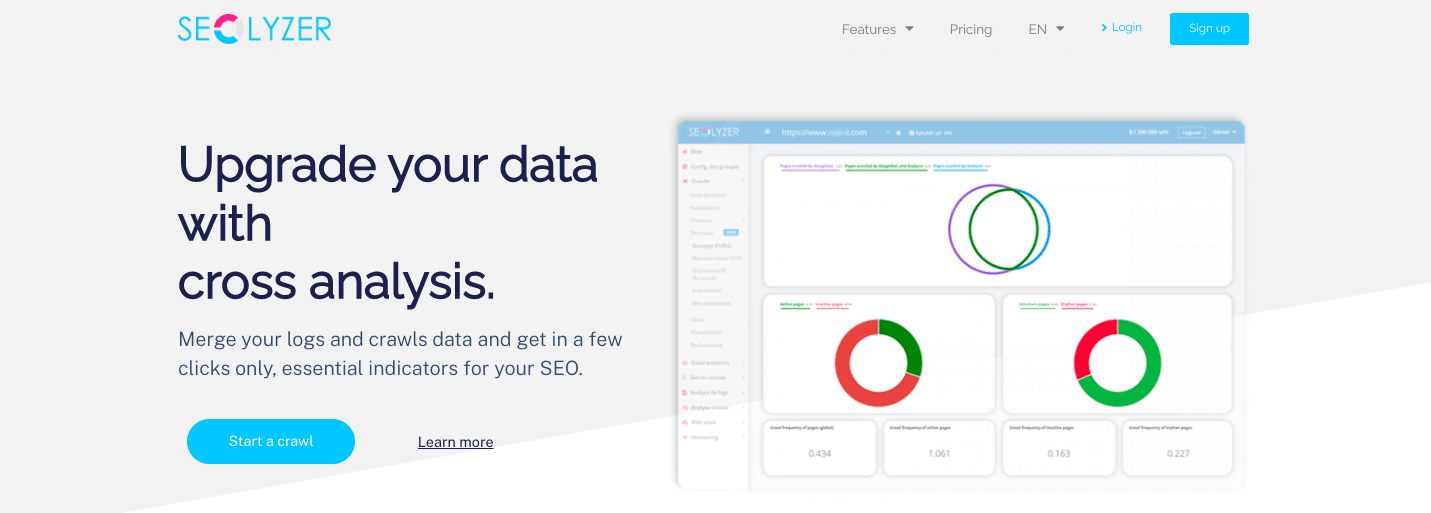Click the Seolyzer logo inside the dashboard preview
The height and width of the screenshot is (513, 1431).
tap(714, 132)
